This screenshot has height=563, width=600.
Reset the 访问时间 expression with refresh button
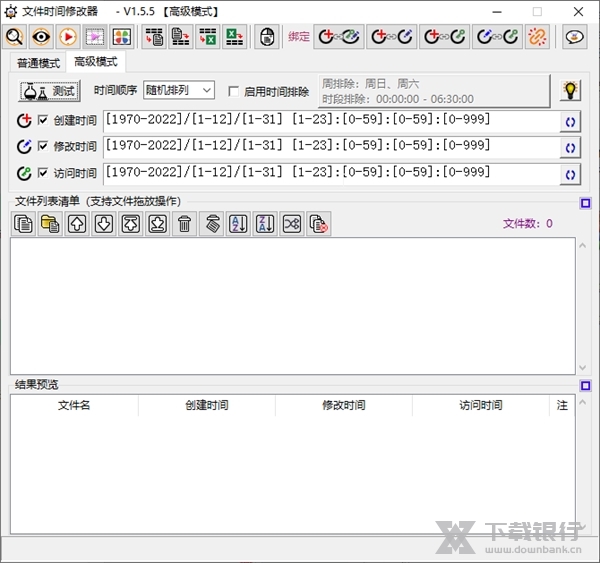(x=570, y=175)
